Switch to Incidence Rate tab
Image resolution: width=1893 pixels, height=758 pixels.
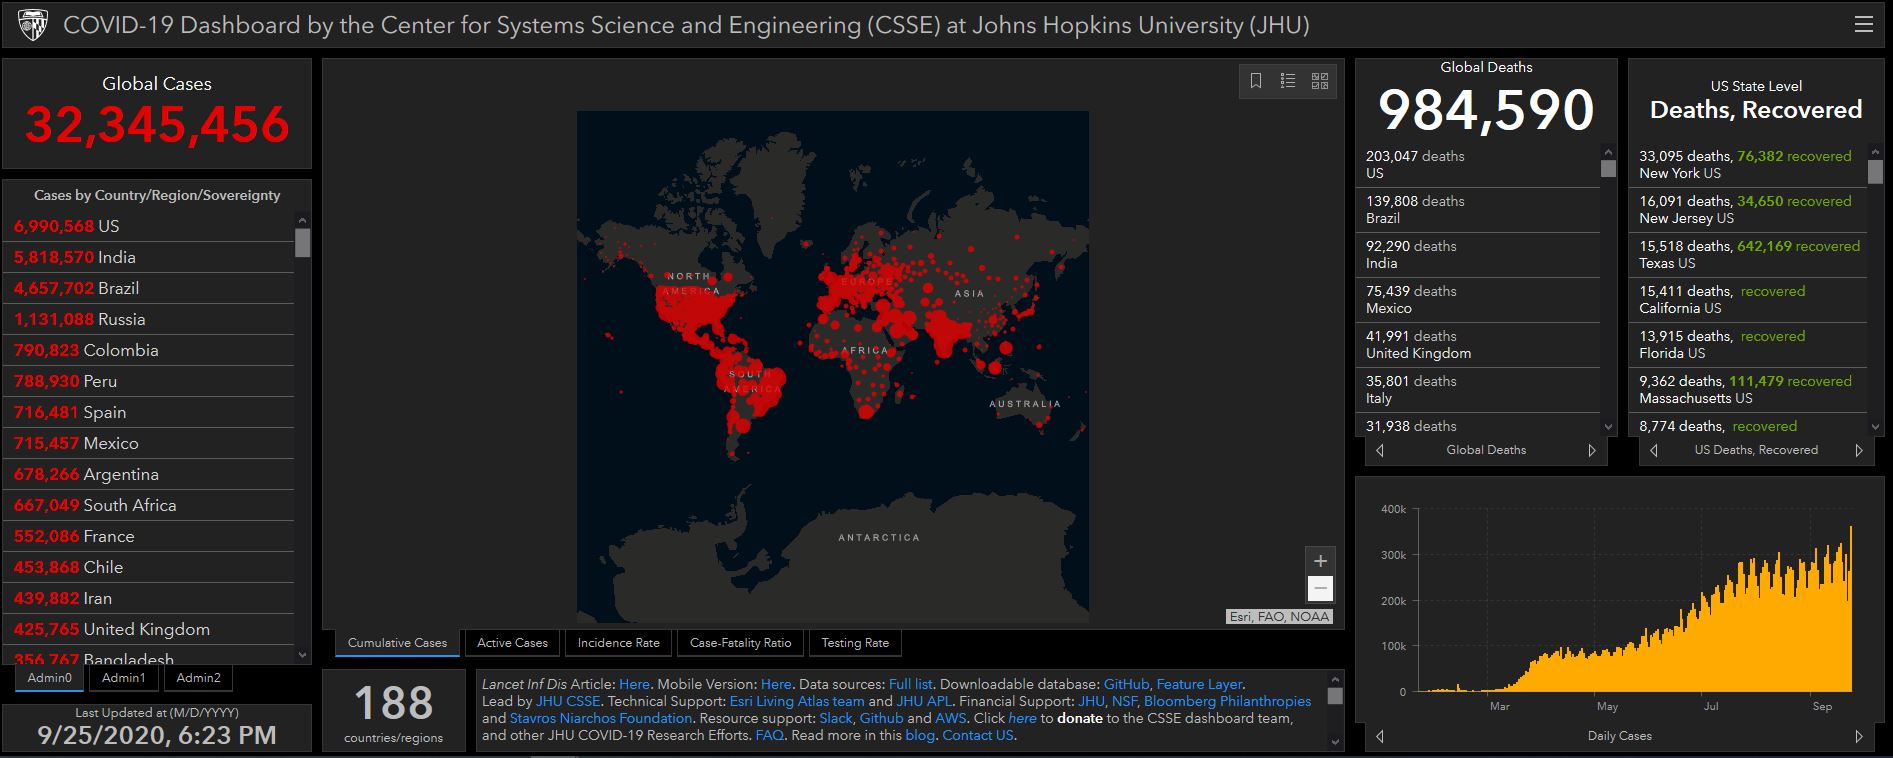click(x=619, y=643)
